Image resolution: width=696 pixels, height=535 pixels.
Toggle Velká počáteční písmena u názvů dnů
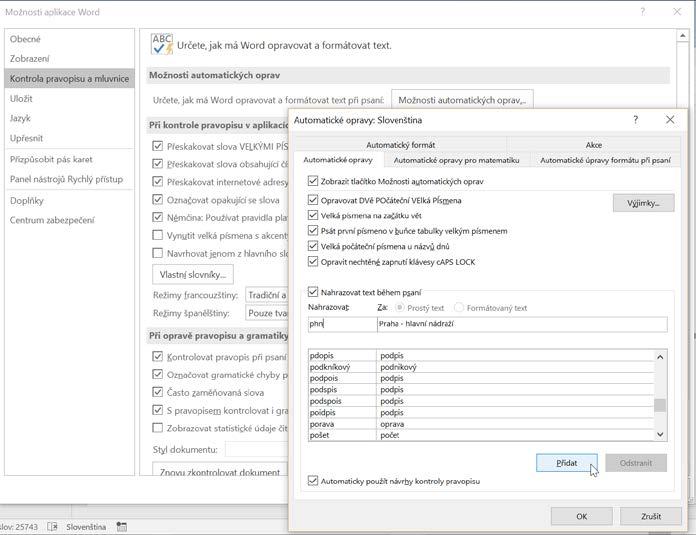[x=313, y=246]
